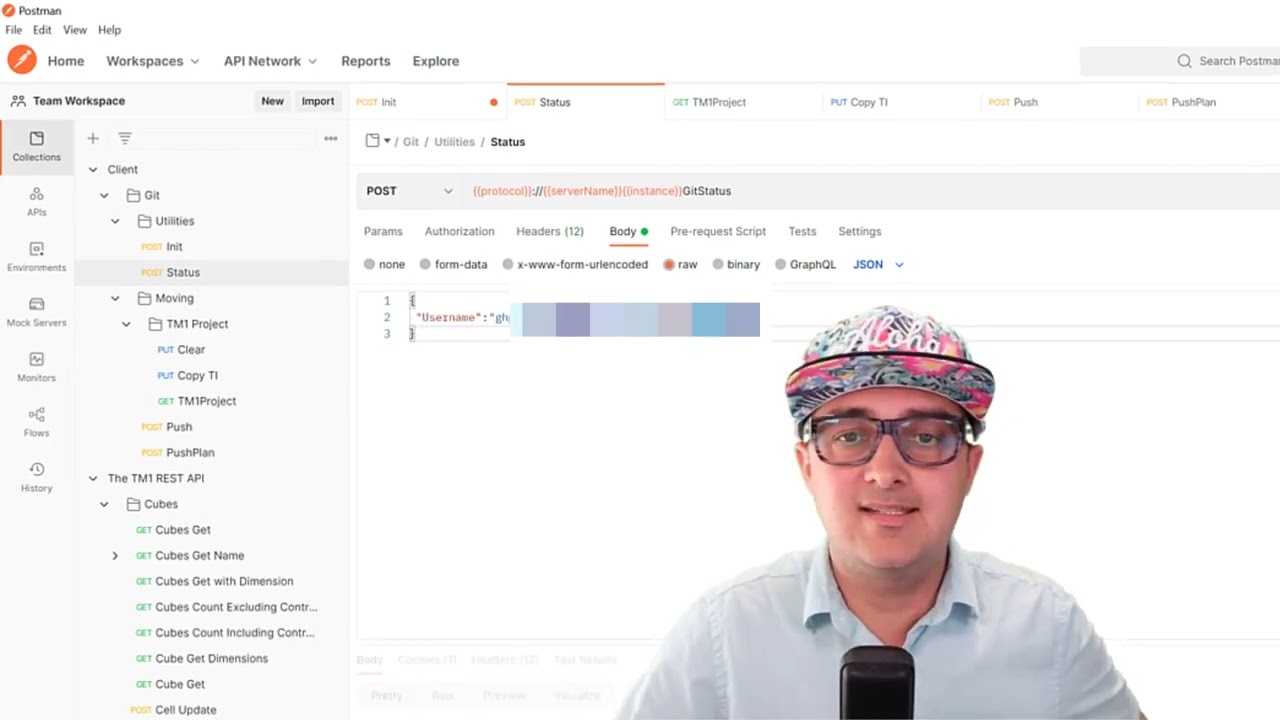Collapse the TM1 Project folder chevron

click(x=126, y=324)
